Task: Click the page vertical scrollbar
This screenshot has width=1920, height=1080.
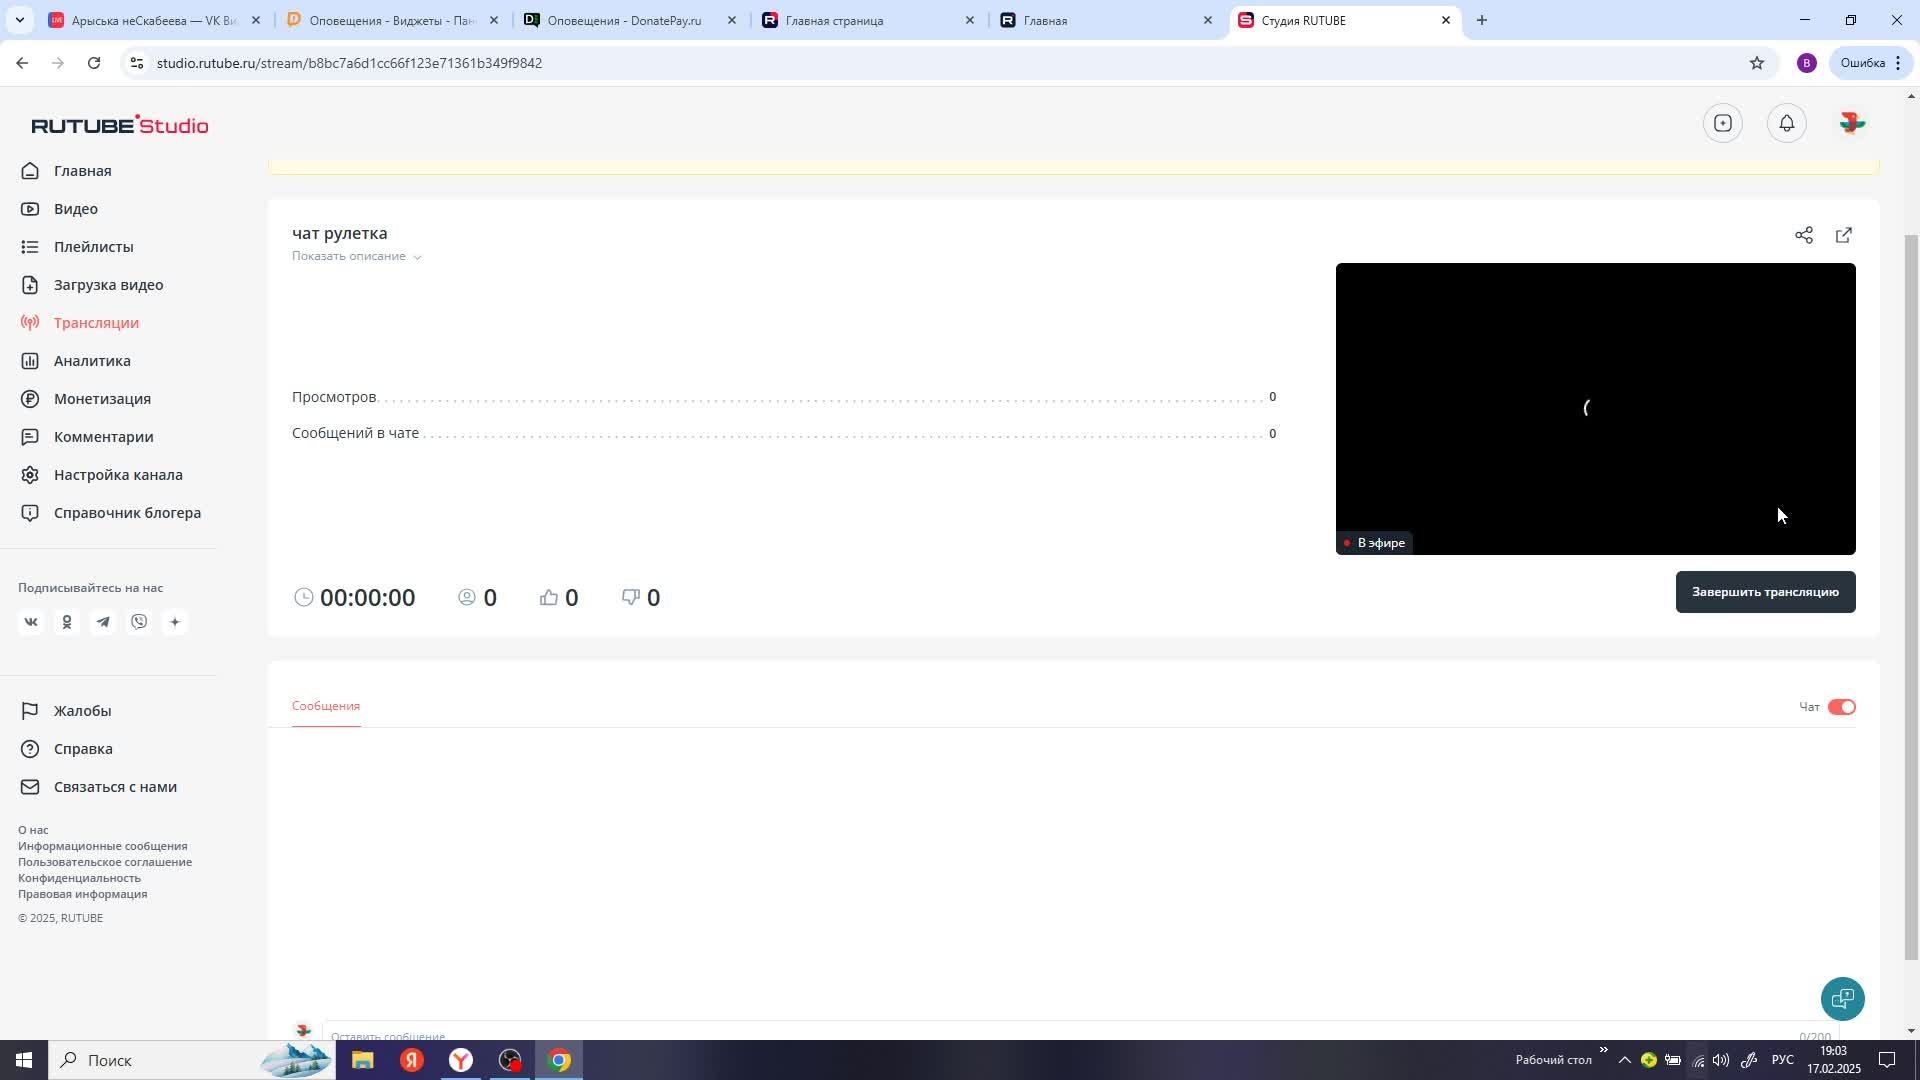Action: point(1911,600)
